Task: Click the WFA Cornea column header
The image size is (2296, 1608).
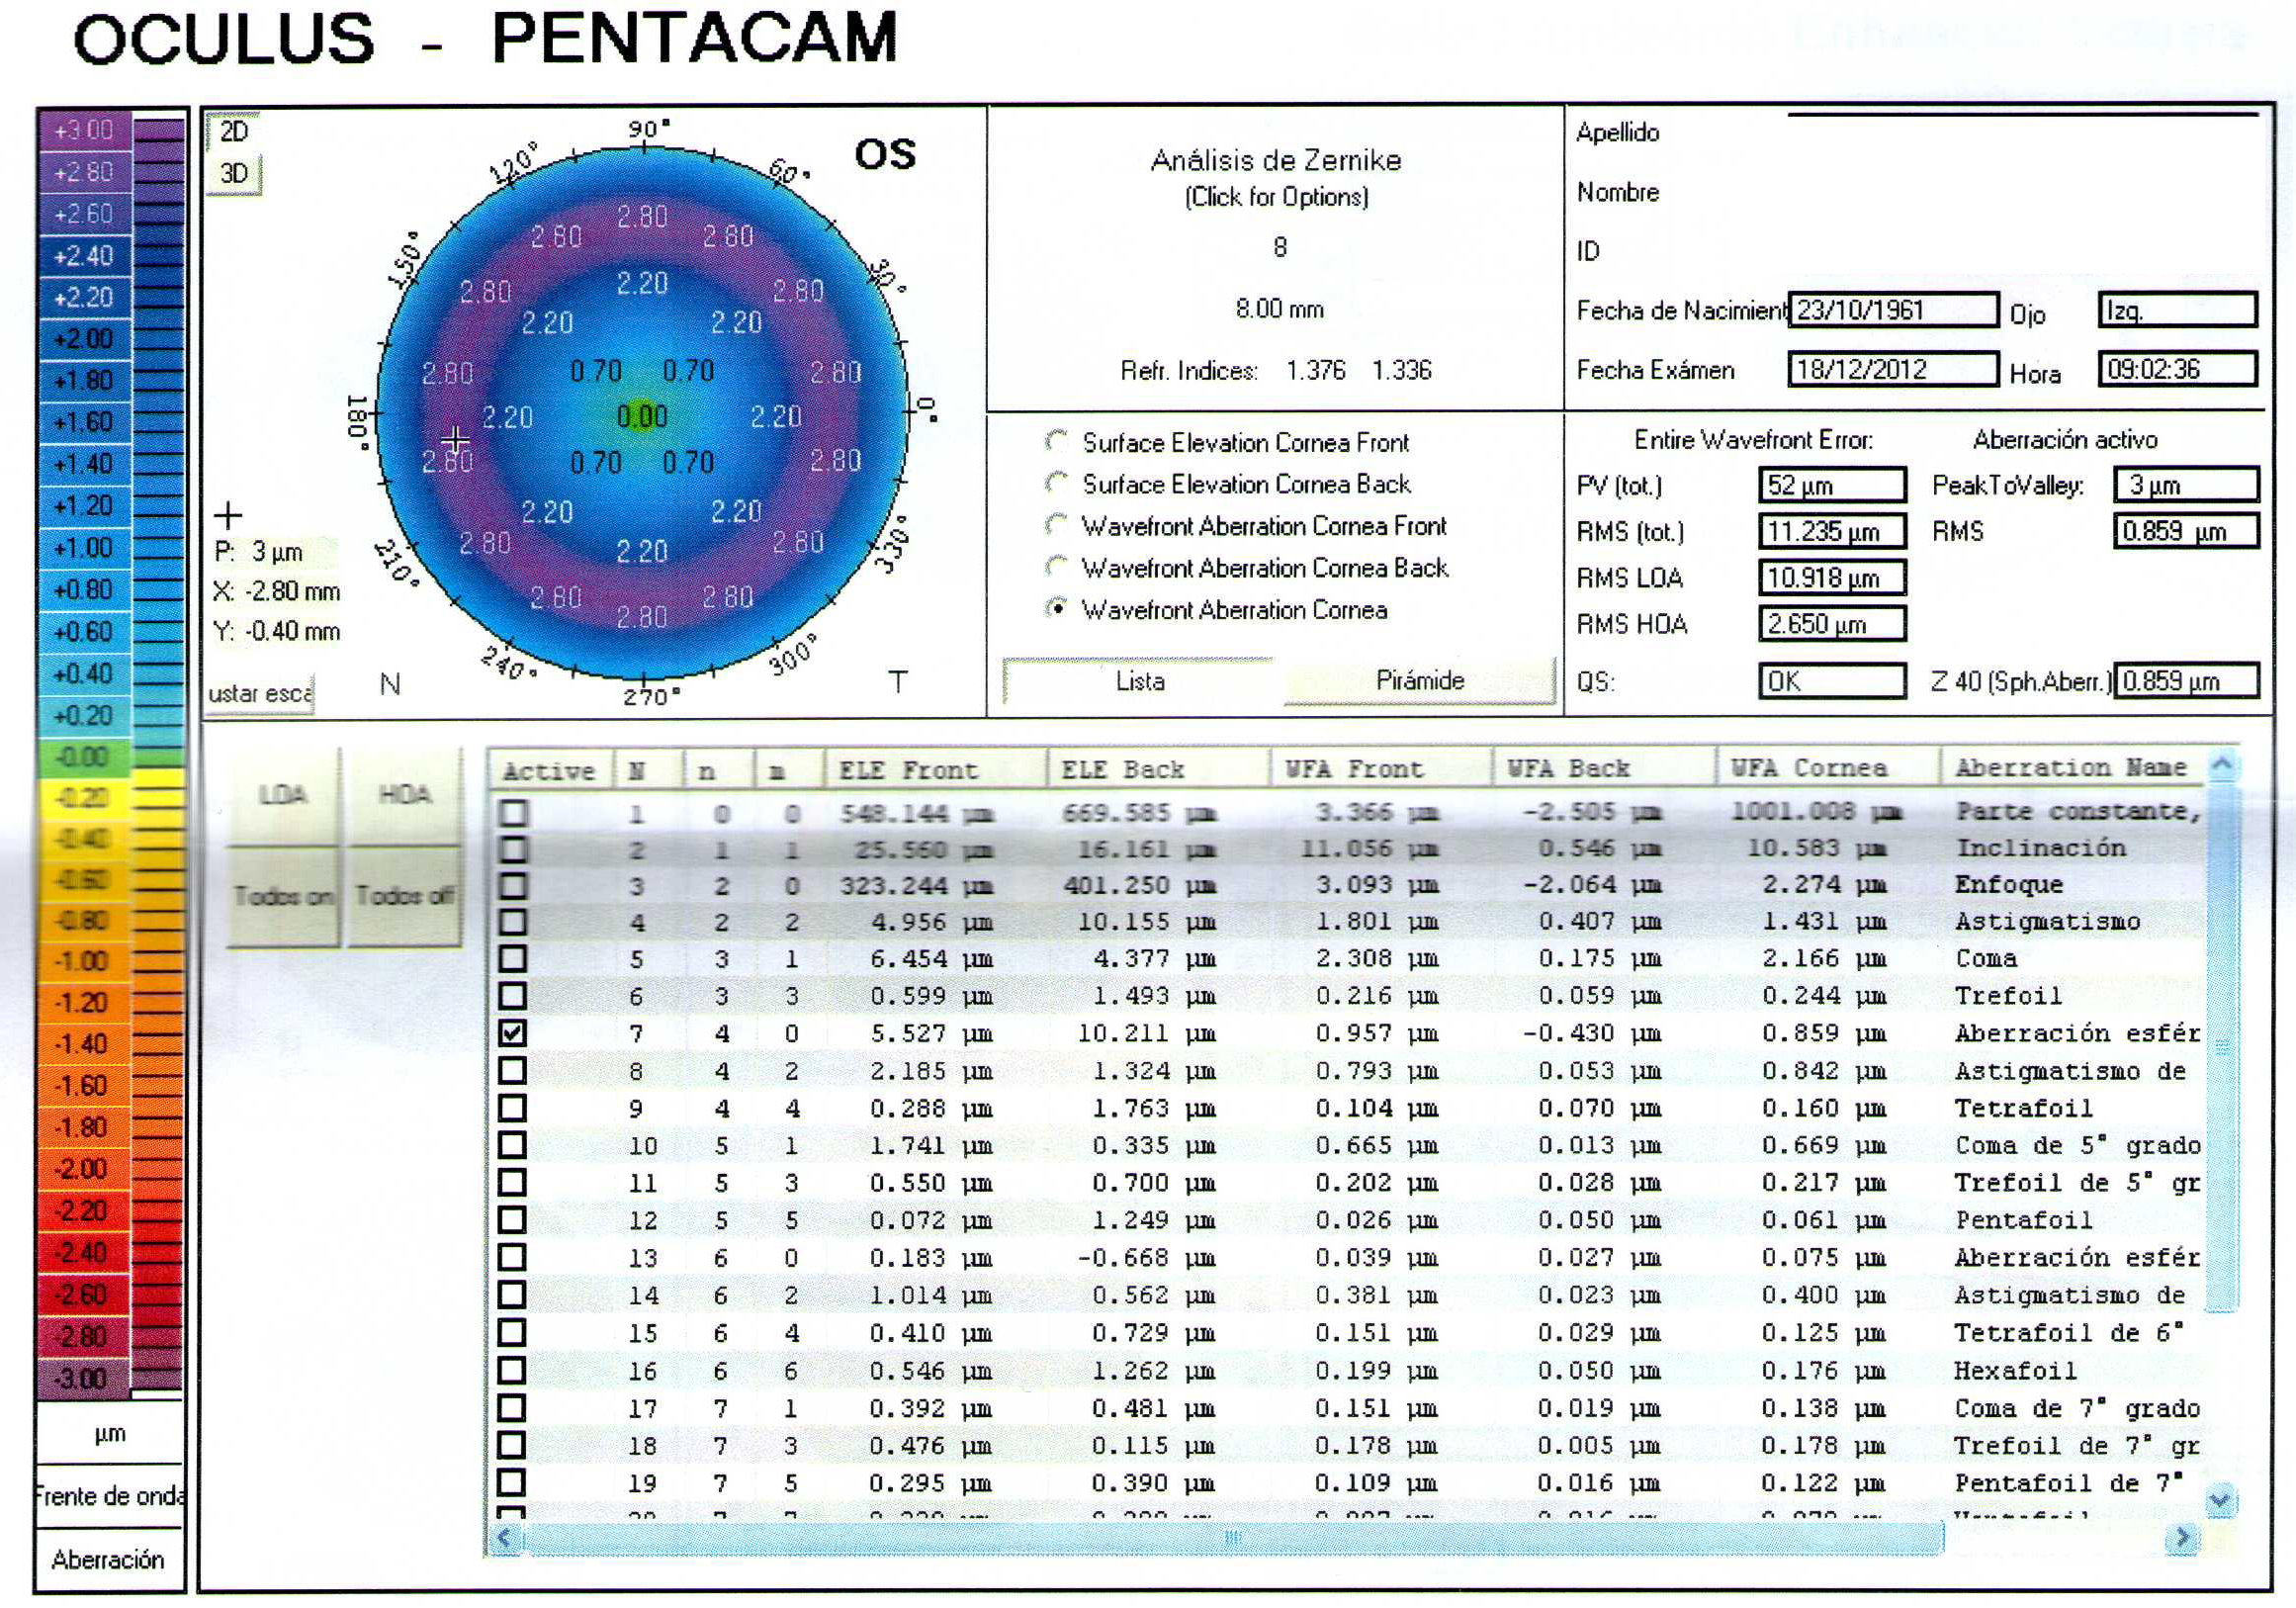Action: [1828, 770]
